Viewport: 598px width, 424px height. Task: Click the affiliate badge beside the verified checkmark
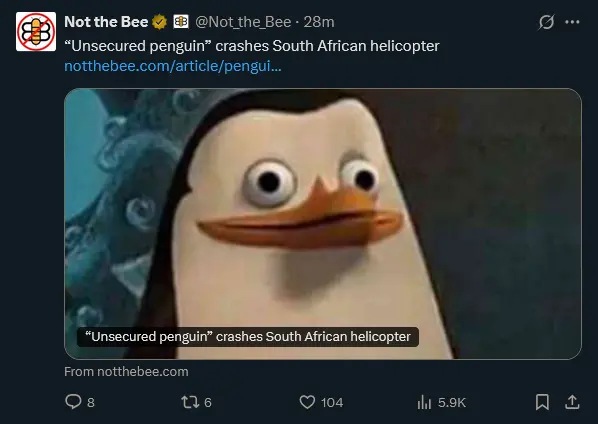pos(181,22)
